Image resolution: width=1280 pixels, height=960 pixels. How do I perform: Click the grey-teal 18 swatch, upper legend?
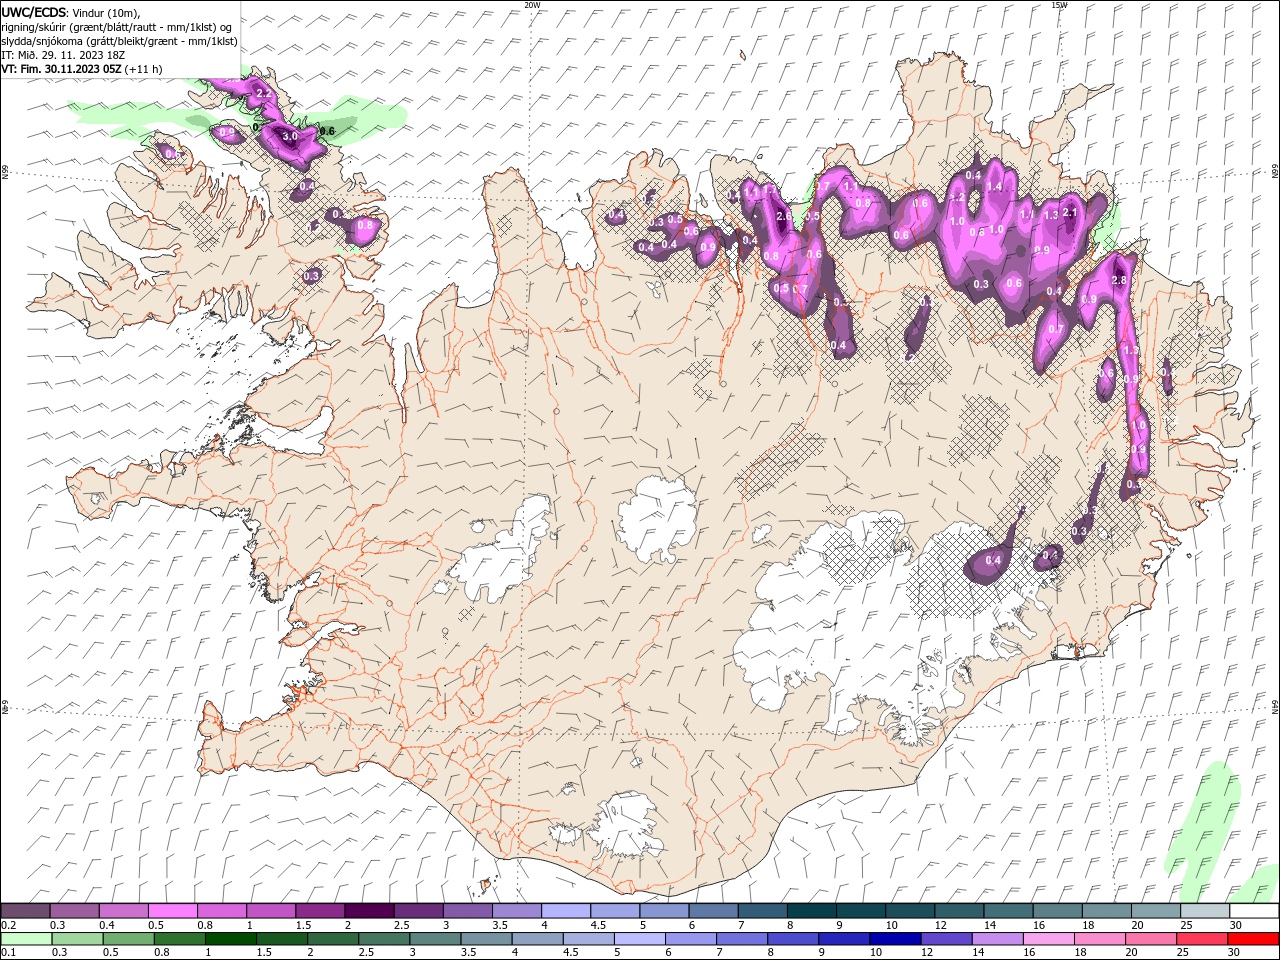click(1107, 911)
